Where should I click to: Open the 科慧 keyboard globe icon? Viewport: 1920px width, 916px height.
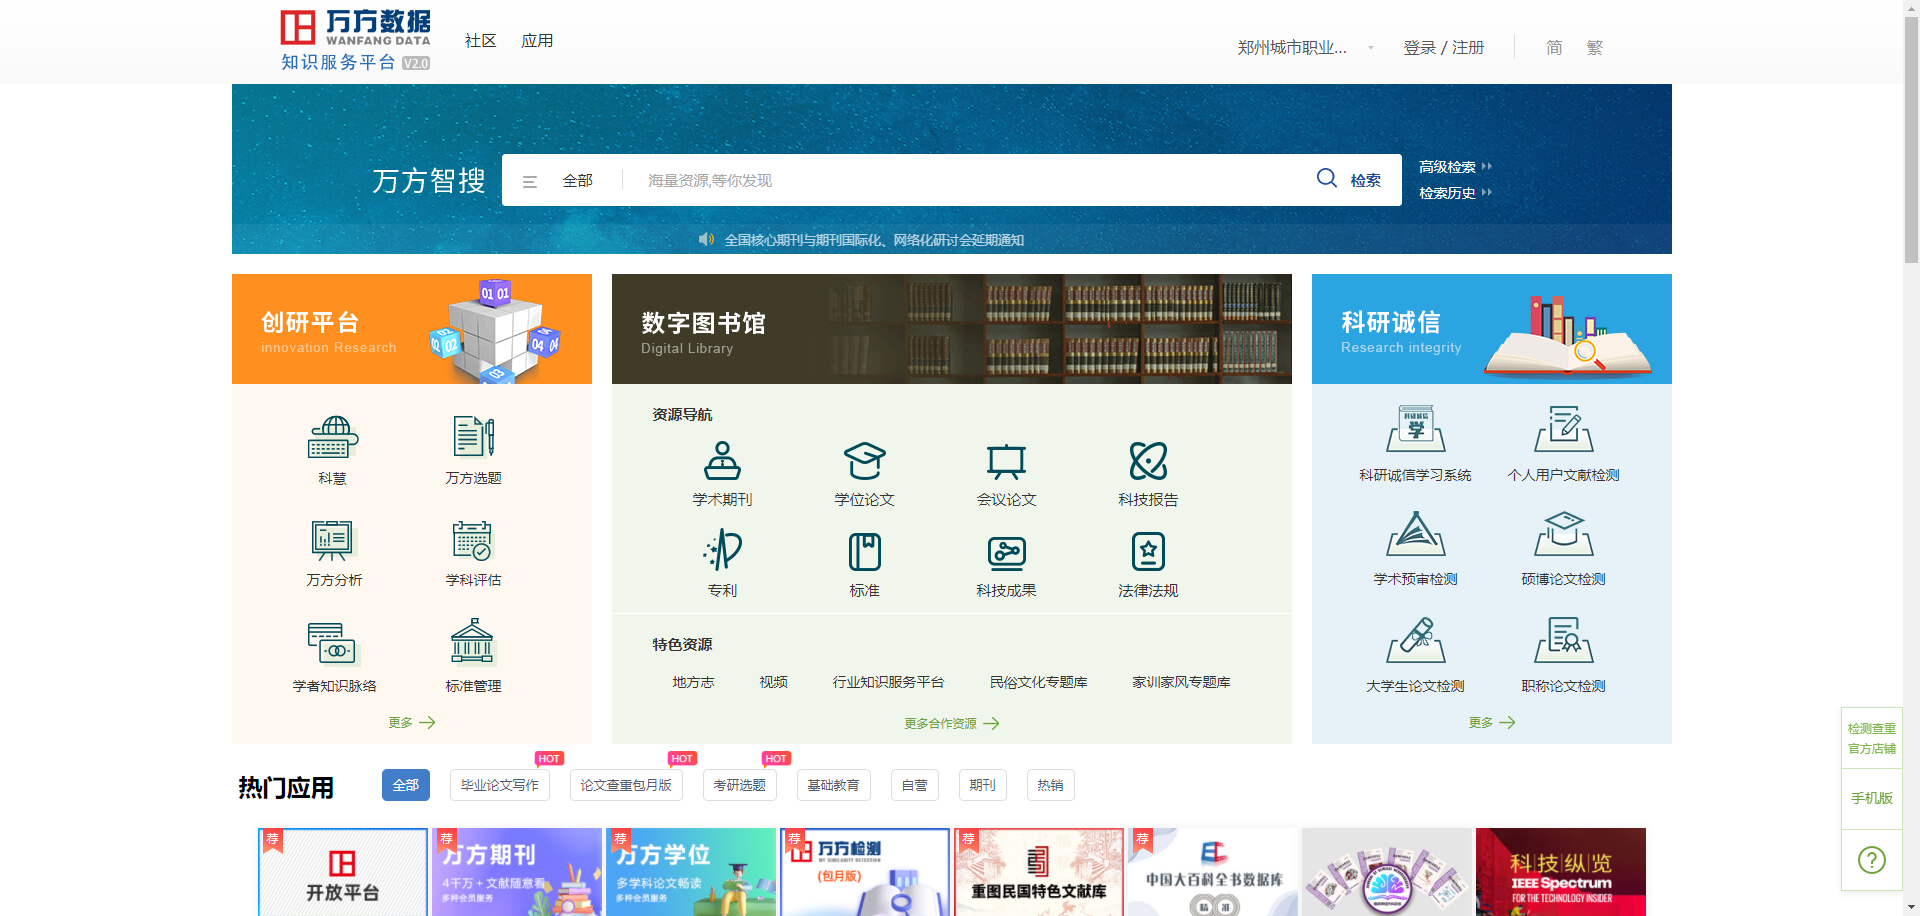[x=332, y=438]
